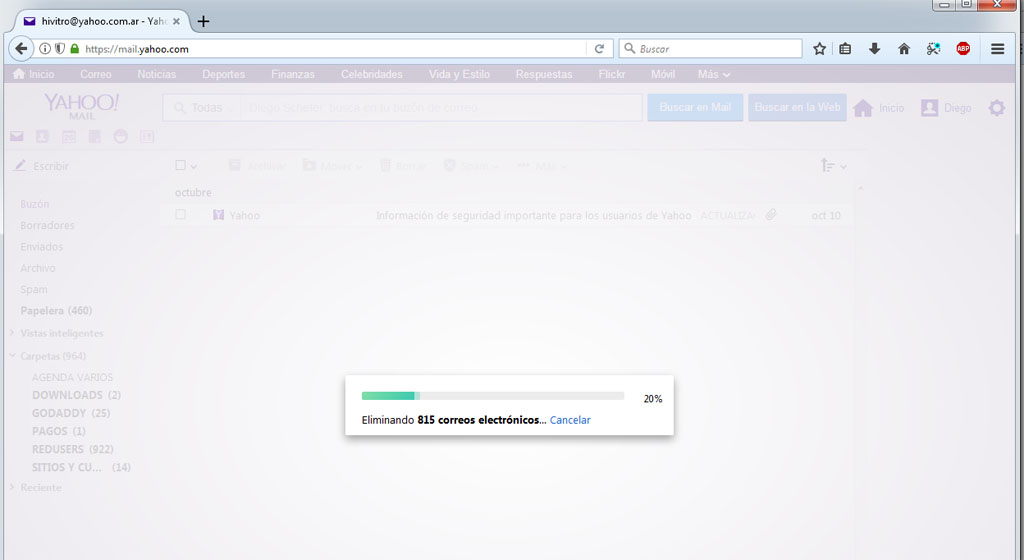Screen dimensions: 1024x560
Task: Open the GODADDY (25) folder
Action: [x=71, y=413]
